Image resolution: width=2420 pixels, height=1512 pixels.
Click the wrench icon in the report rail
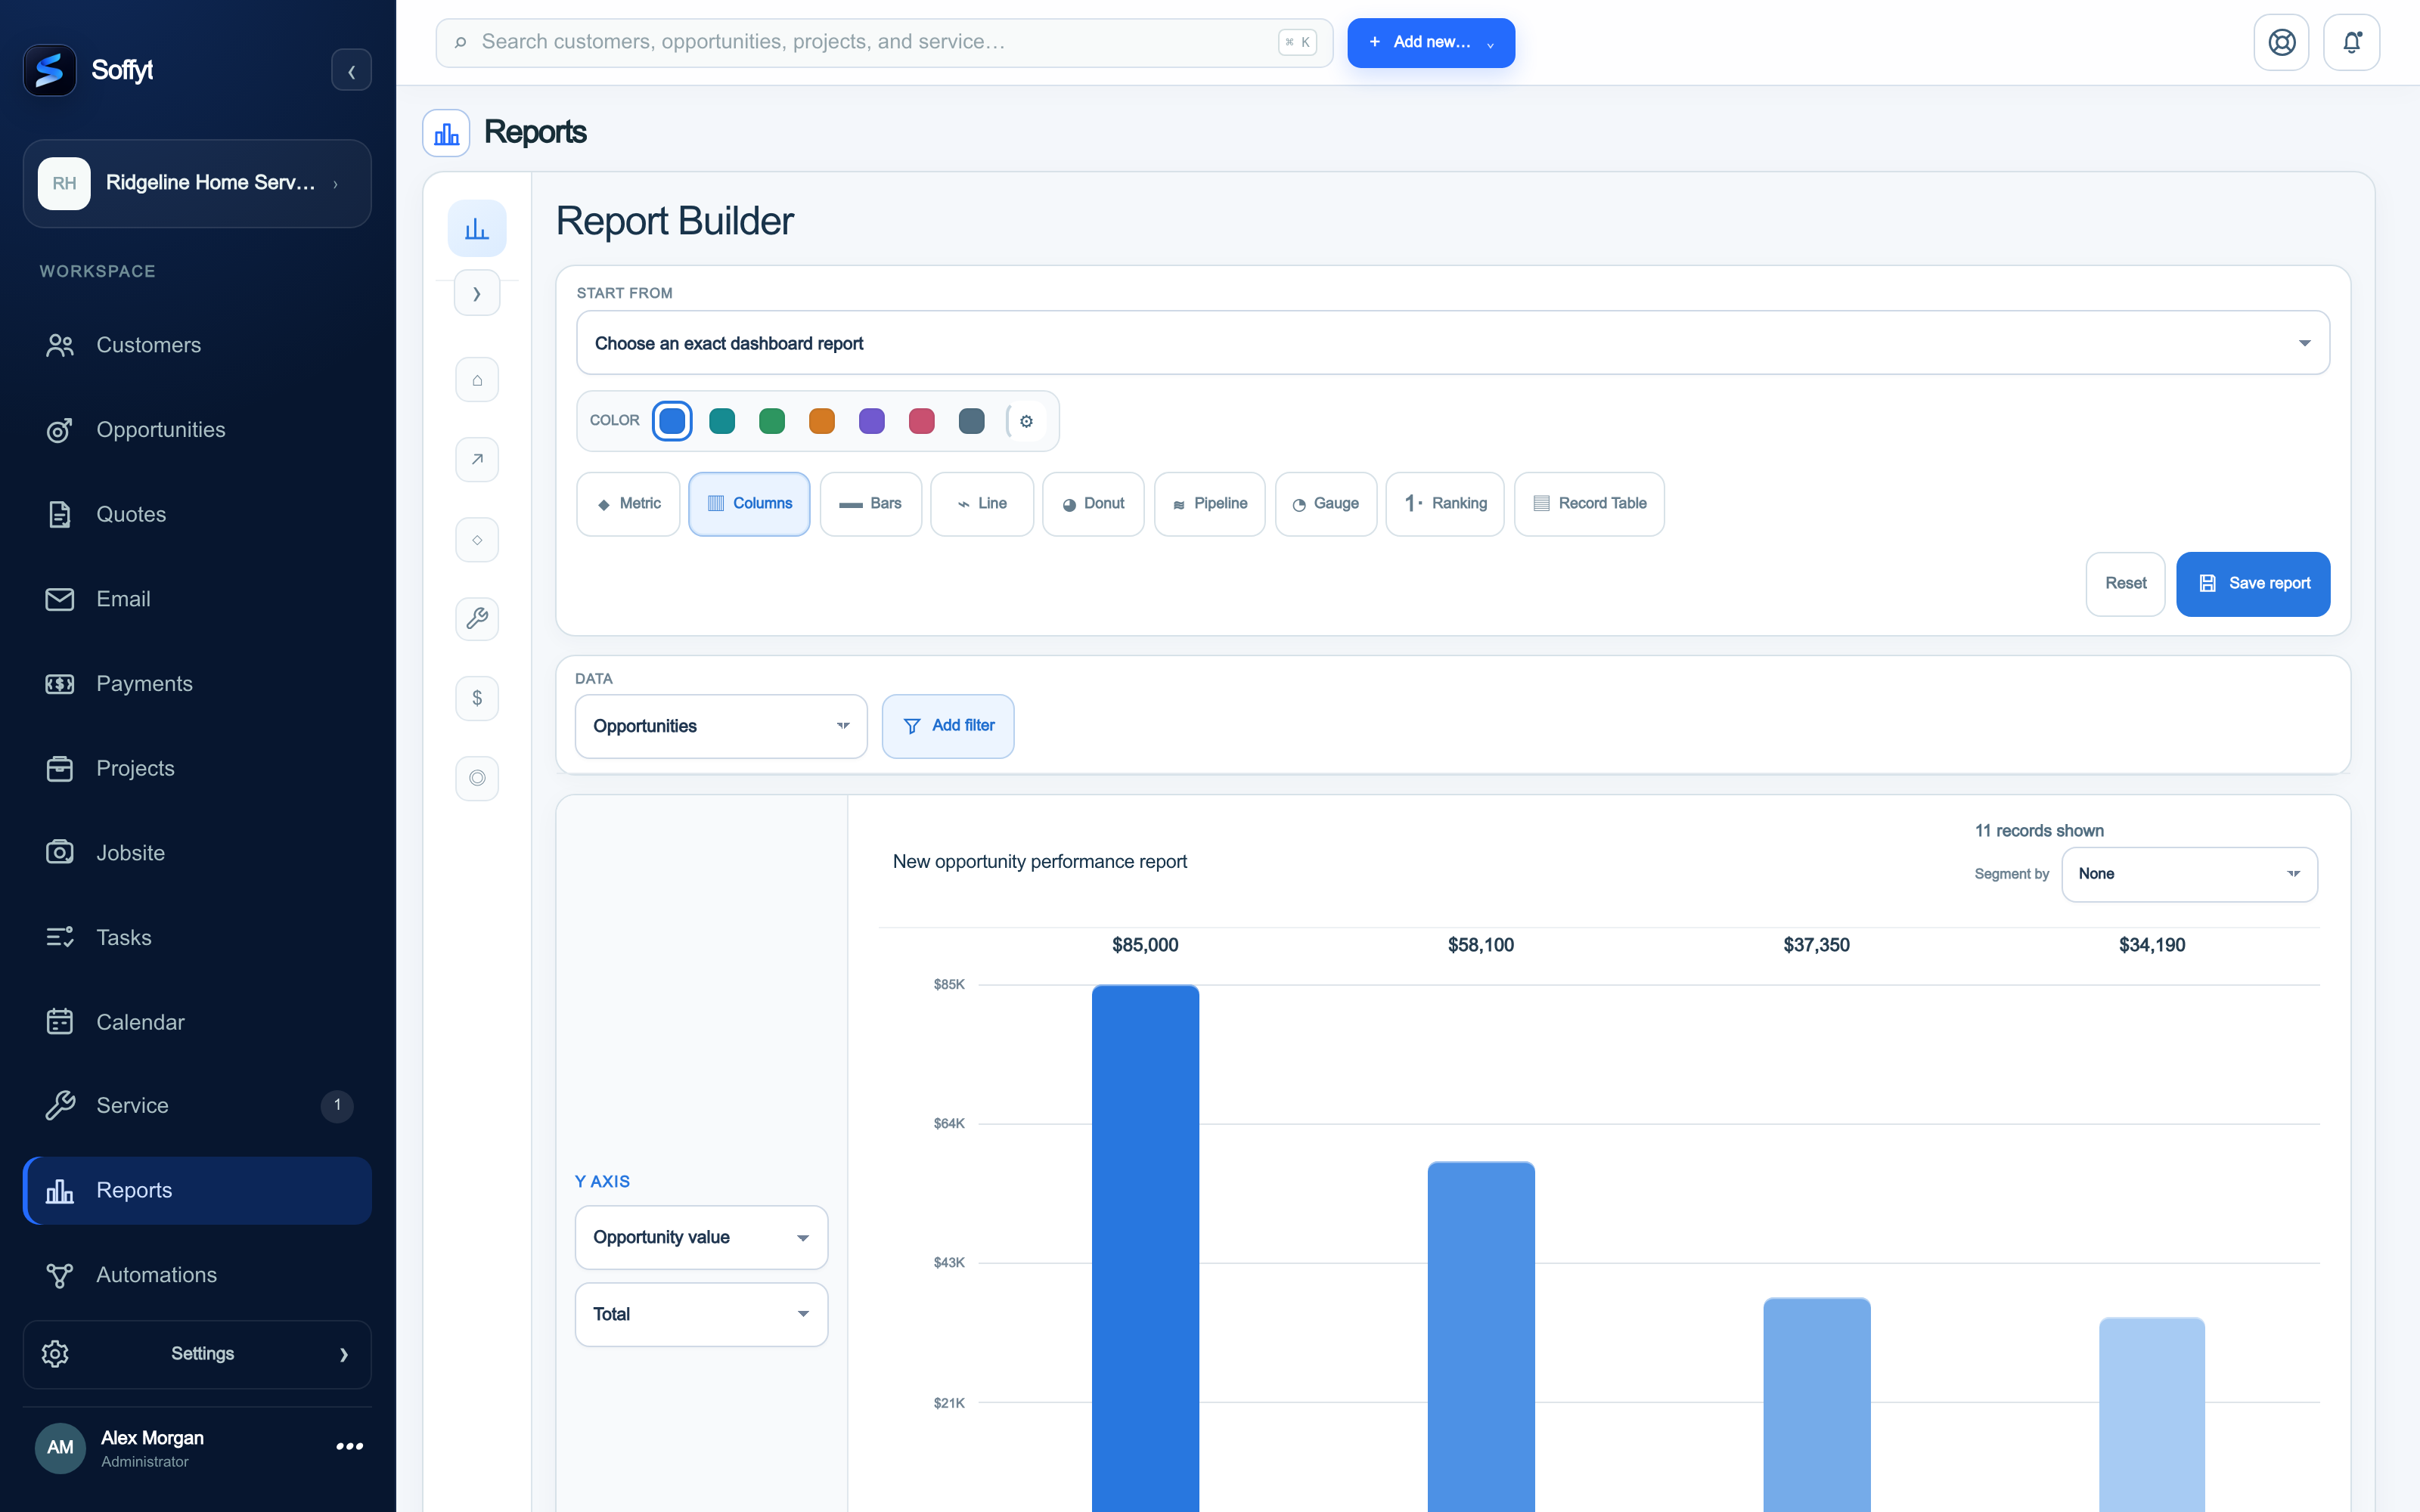tap(477, 618)
